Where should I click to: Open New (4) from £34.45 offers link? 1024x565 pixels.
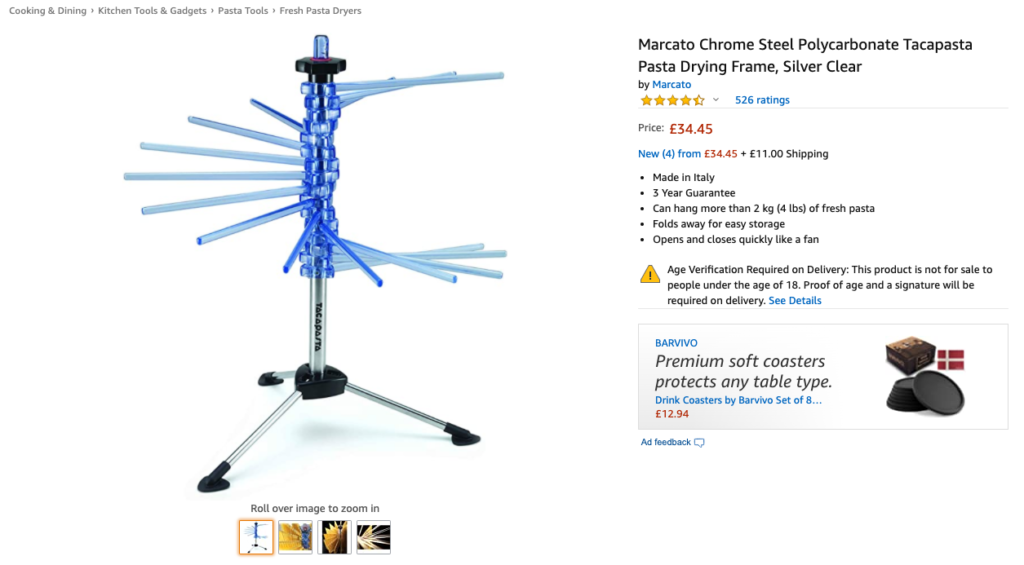click(688, 154)
